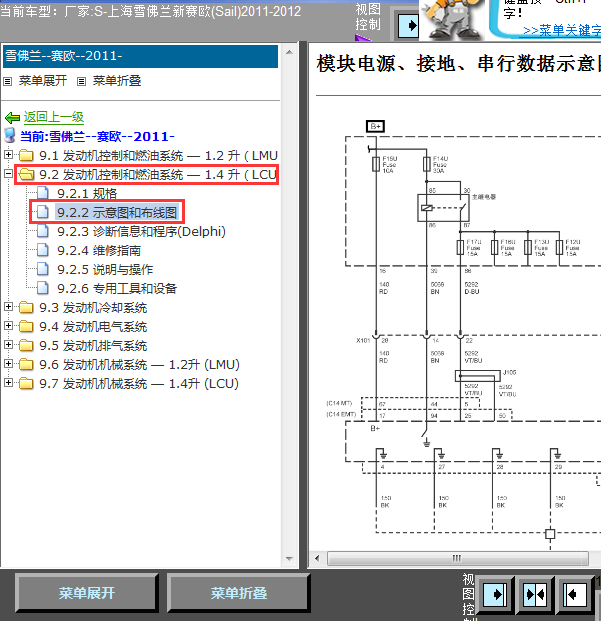Click the document icon of 9.2.2 示意图和布线图
Viewport: 601px width, 621px height.
(42, 212)
